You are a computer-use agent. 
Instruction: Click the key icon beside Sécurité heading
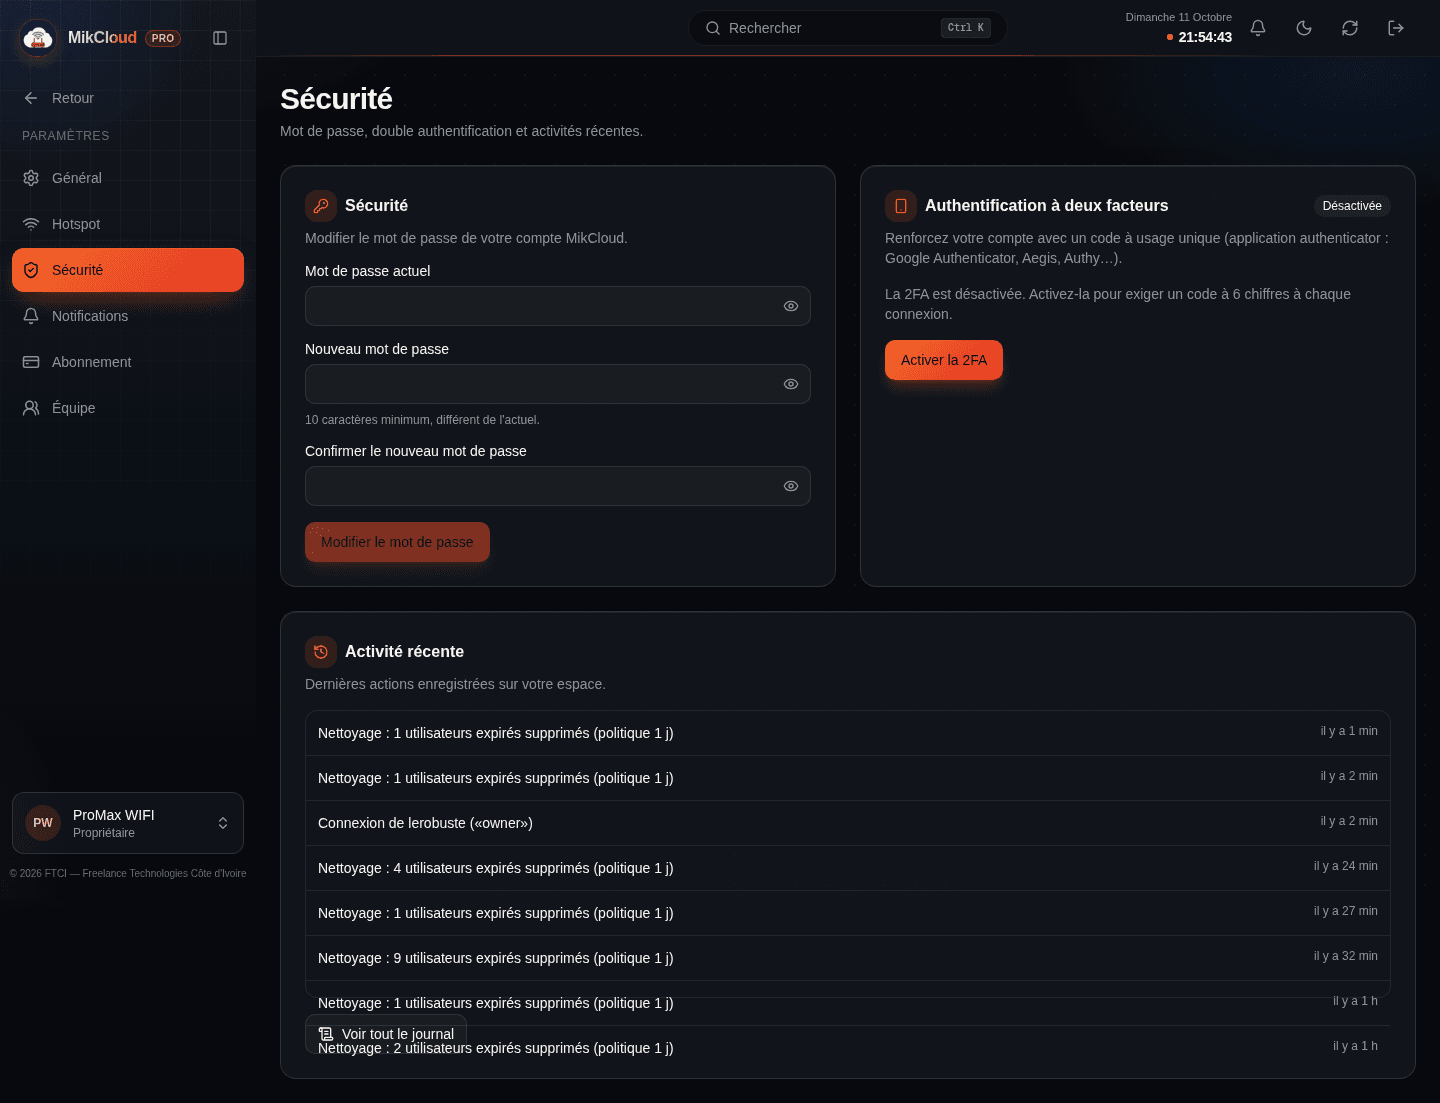(x=321, y=206)
